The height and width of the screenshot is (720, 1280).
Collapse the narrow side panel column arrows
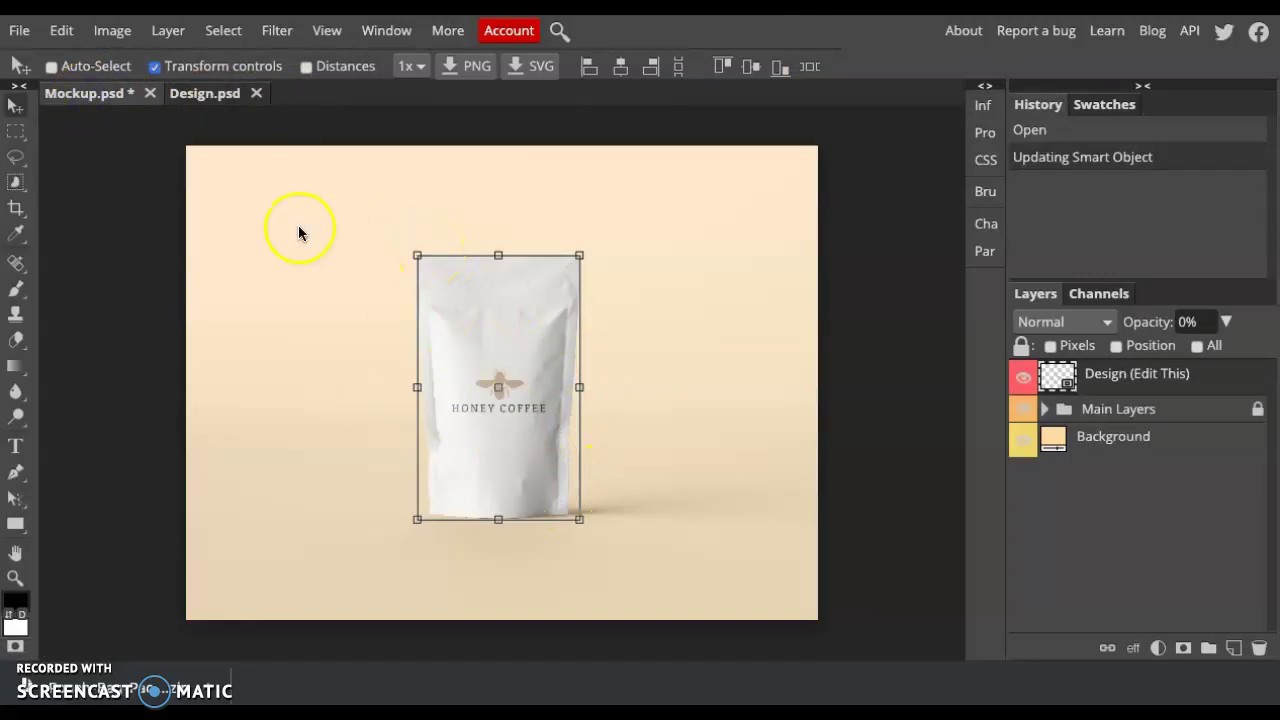point(985,86)
